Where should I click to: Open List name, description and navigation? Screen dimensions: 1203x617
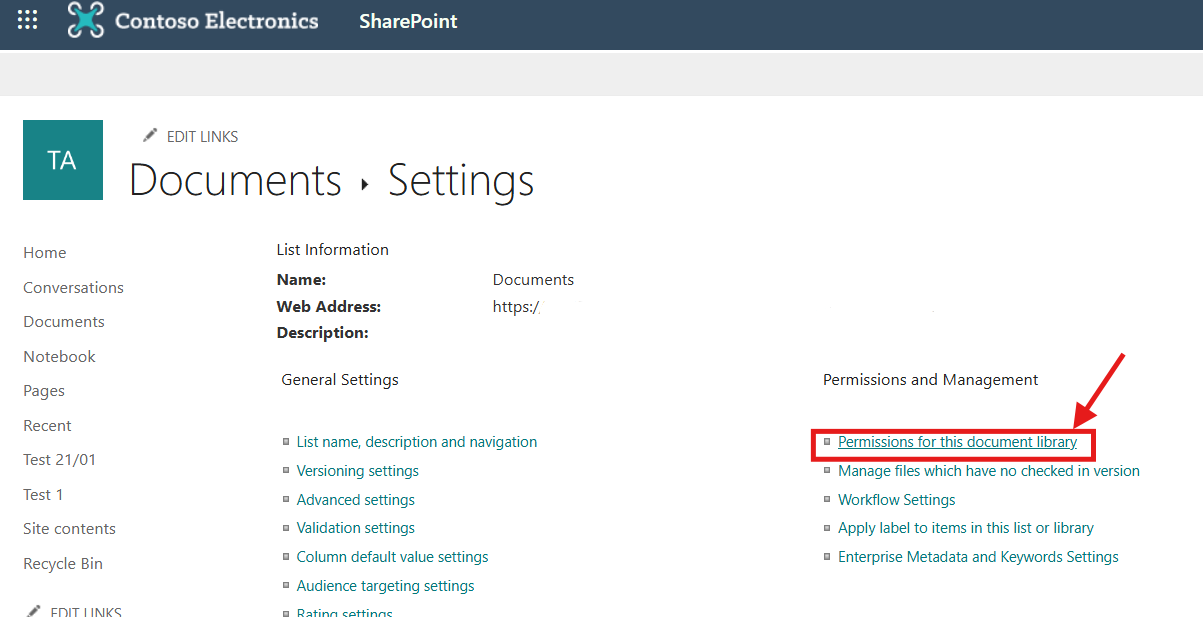tap(417, 442)
